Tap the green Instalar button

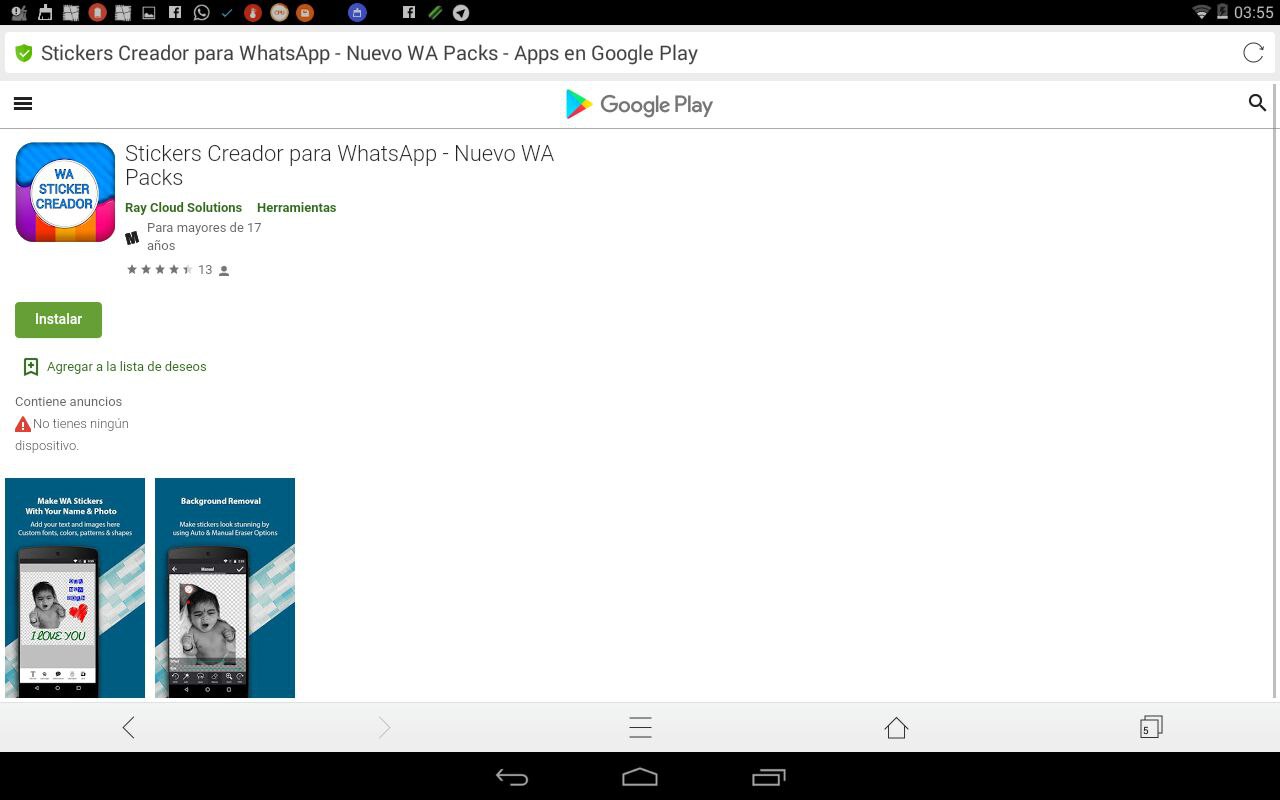pos(58,319)
